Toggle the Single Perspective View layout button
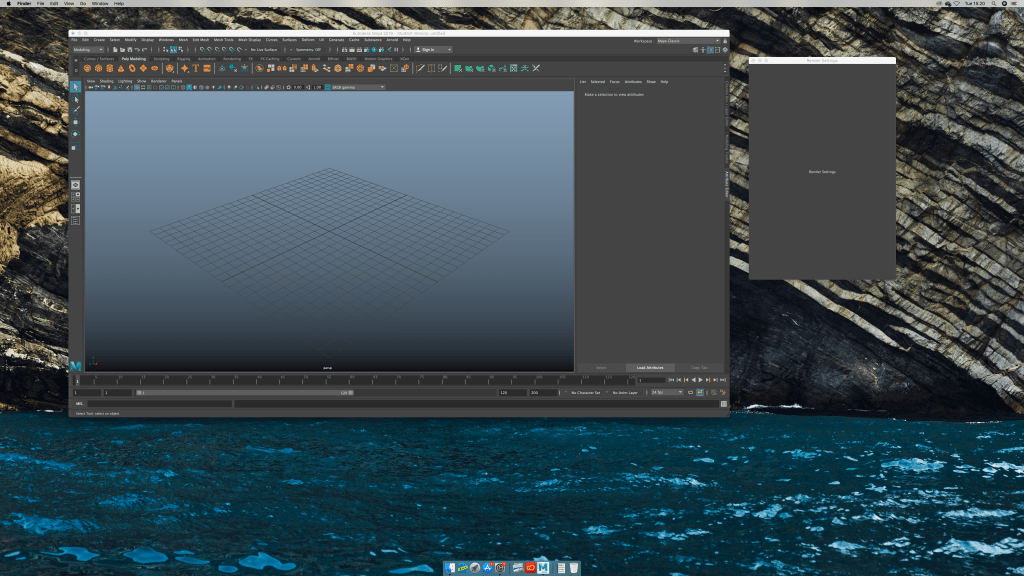 click(x=75, y=185)
